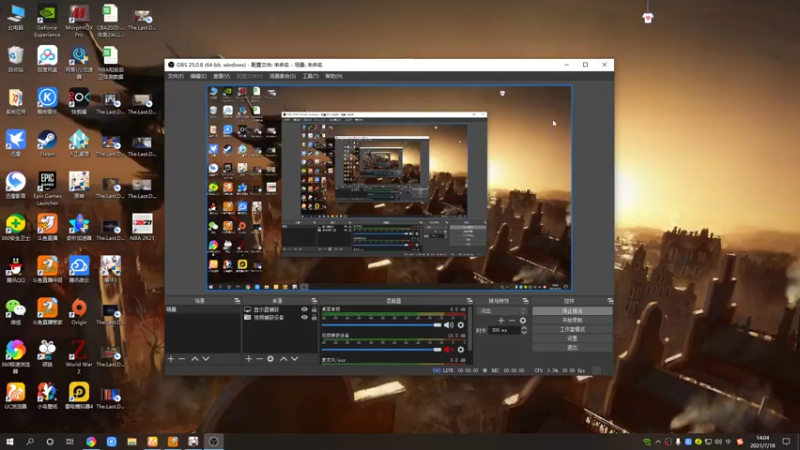The width and height of the screenshot is (800, 450).
Task: Unmute 视频捕获设备 red speaker icon
Action: [448, 349]
